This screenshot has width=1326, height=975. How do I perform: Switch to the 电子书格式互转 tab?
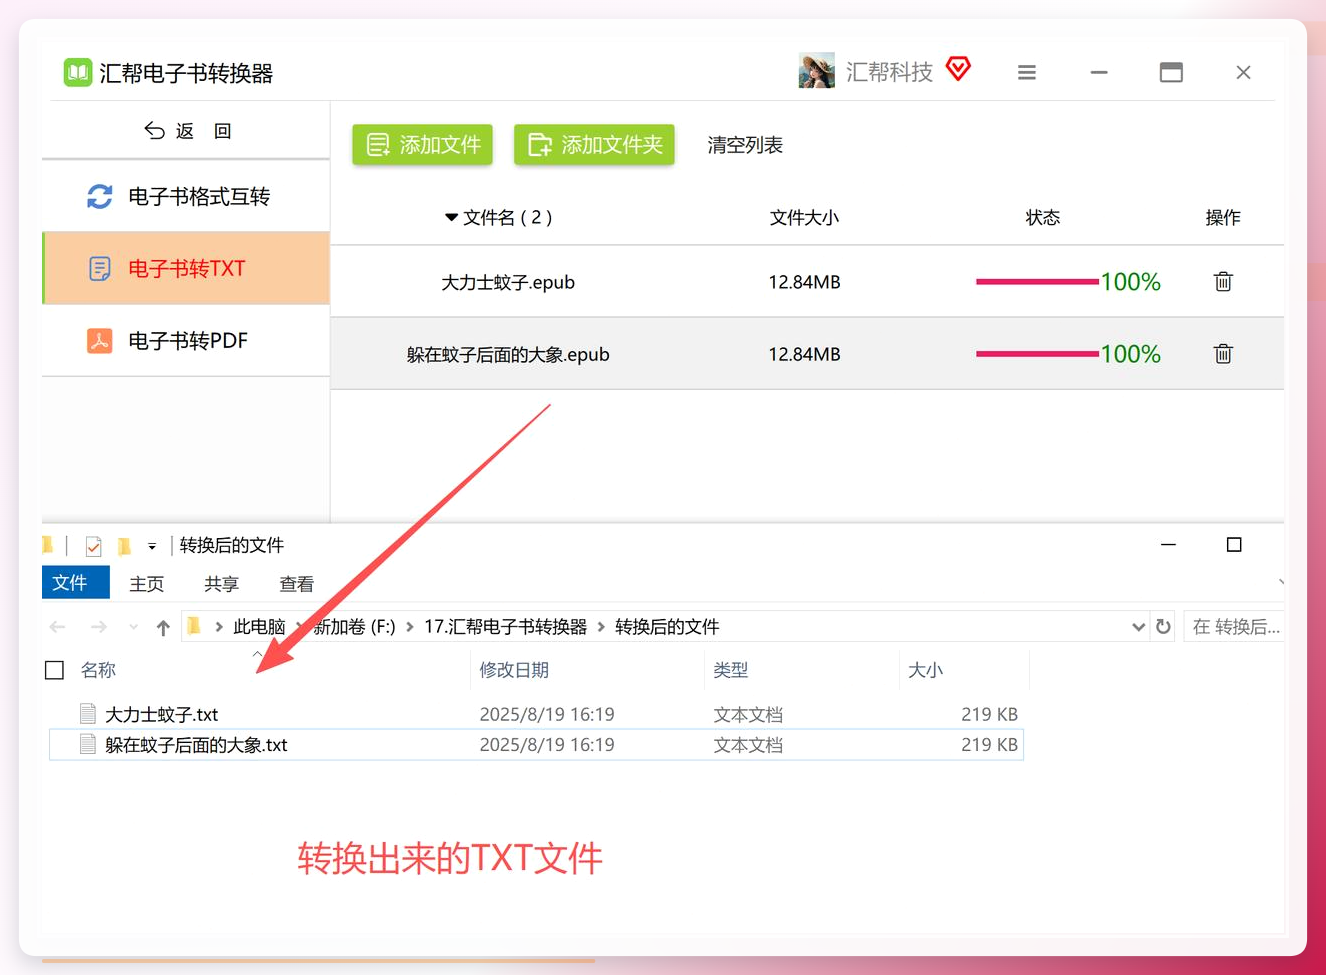[186, 197]
